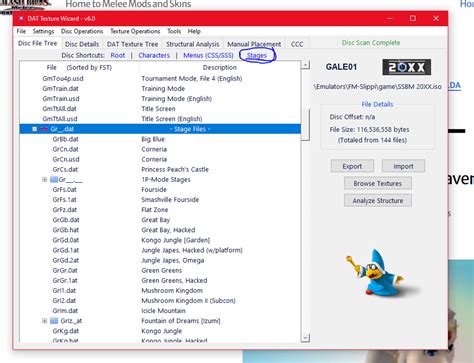Image resolution: width=474 pixels, height=363 pixels.
Task: Select GrGd.1at Jungle Japes Hacked file
Action: coord(160,250)
